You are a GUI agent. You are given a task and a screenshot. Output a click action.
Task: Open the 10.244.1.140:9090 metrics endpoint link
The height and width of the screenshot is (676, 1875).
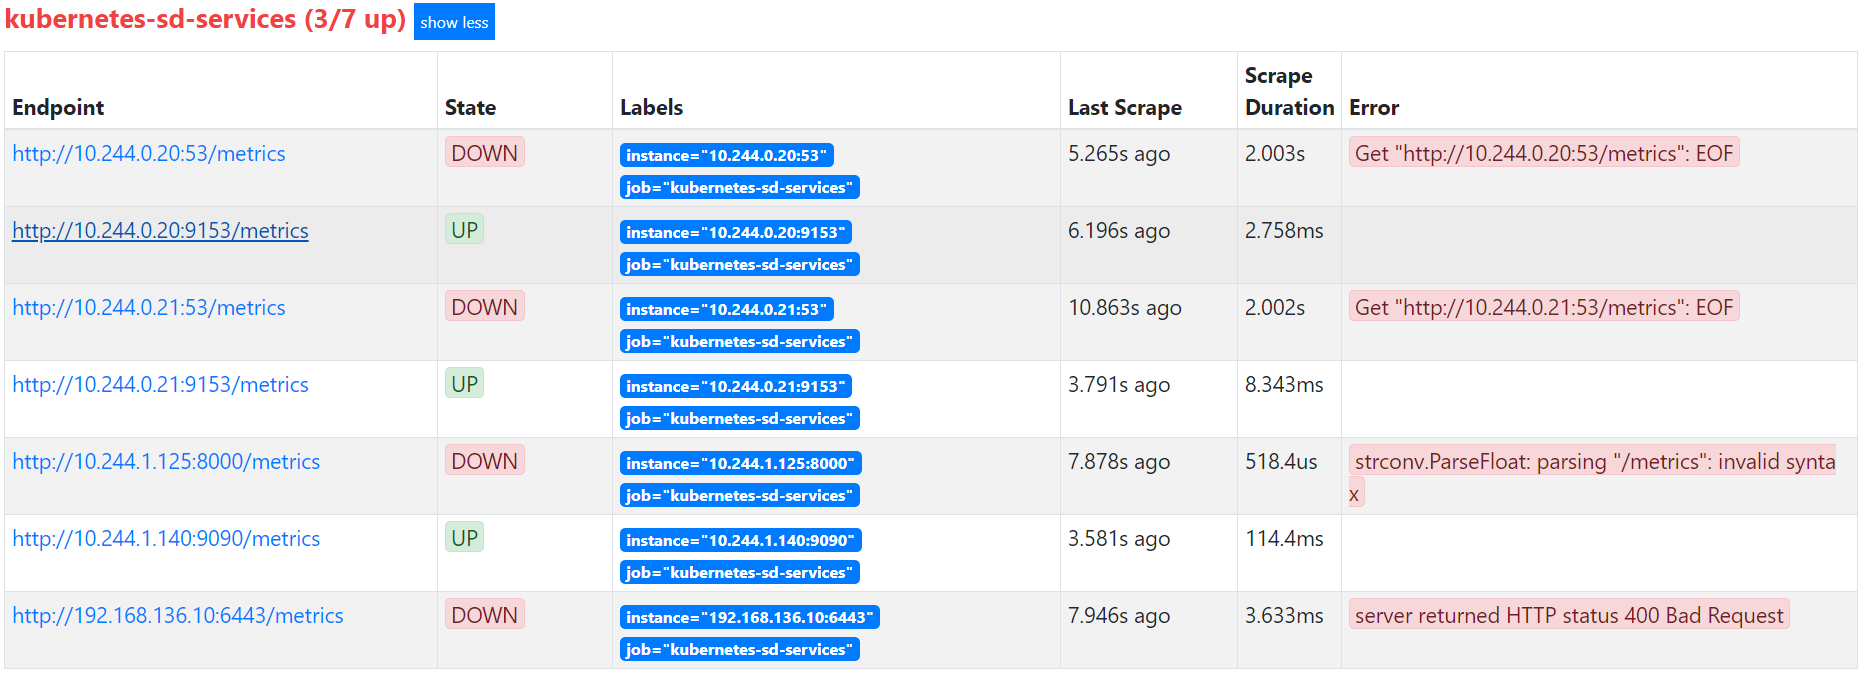pos(166,539)
